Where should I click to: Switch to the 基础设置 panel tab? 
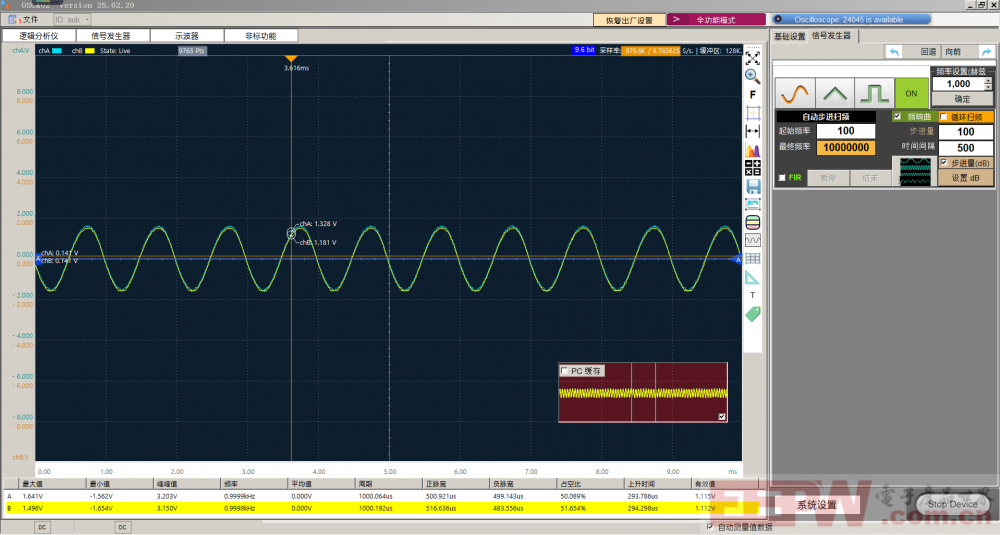click(790, 36)
